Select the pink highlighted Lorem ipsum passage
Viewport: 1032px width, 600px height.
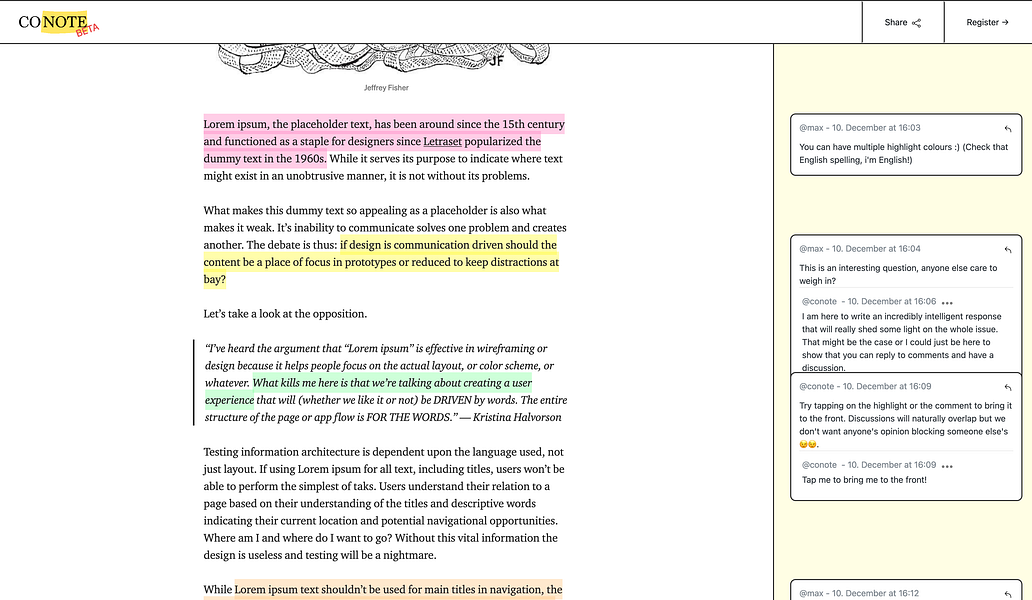point(384,141)
